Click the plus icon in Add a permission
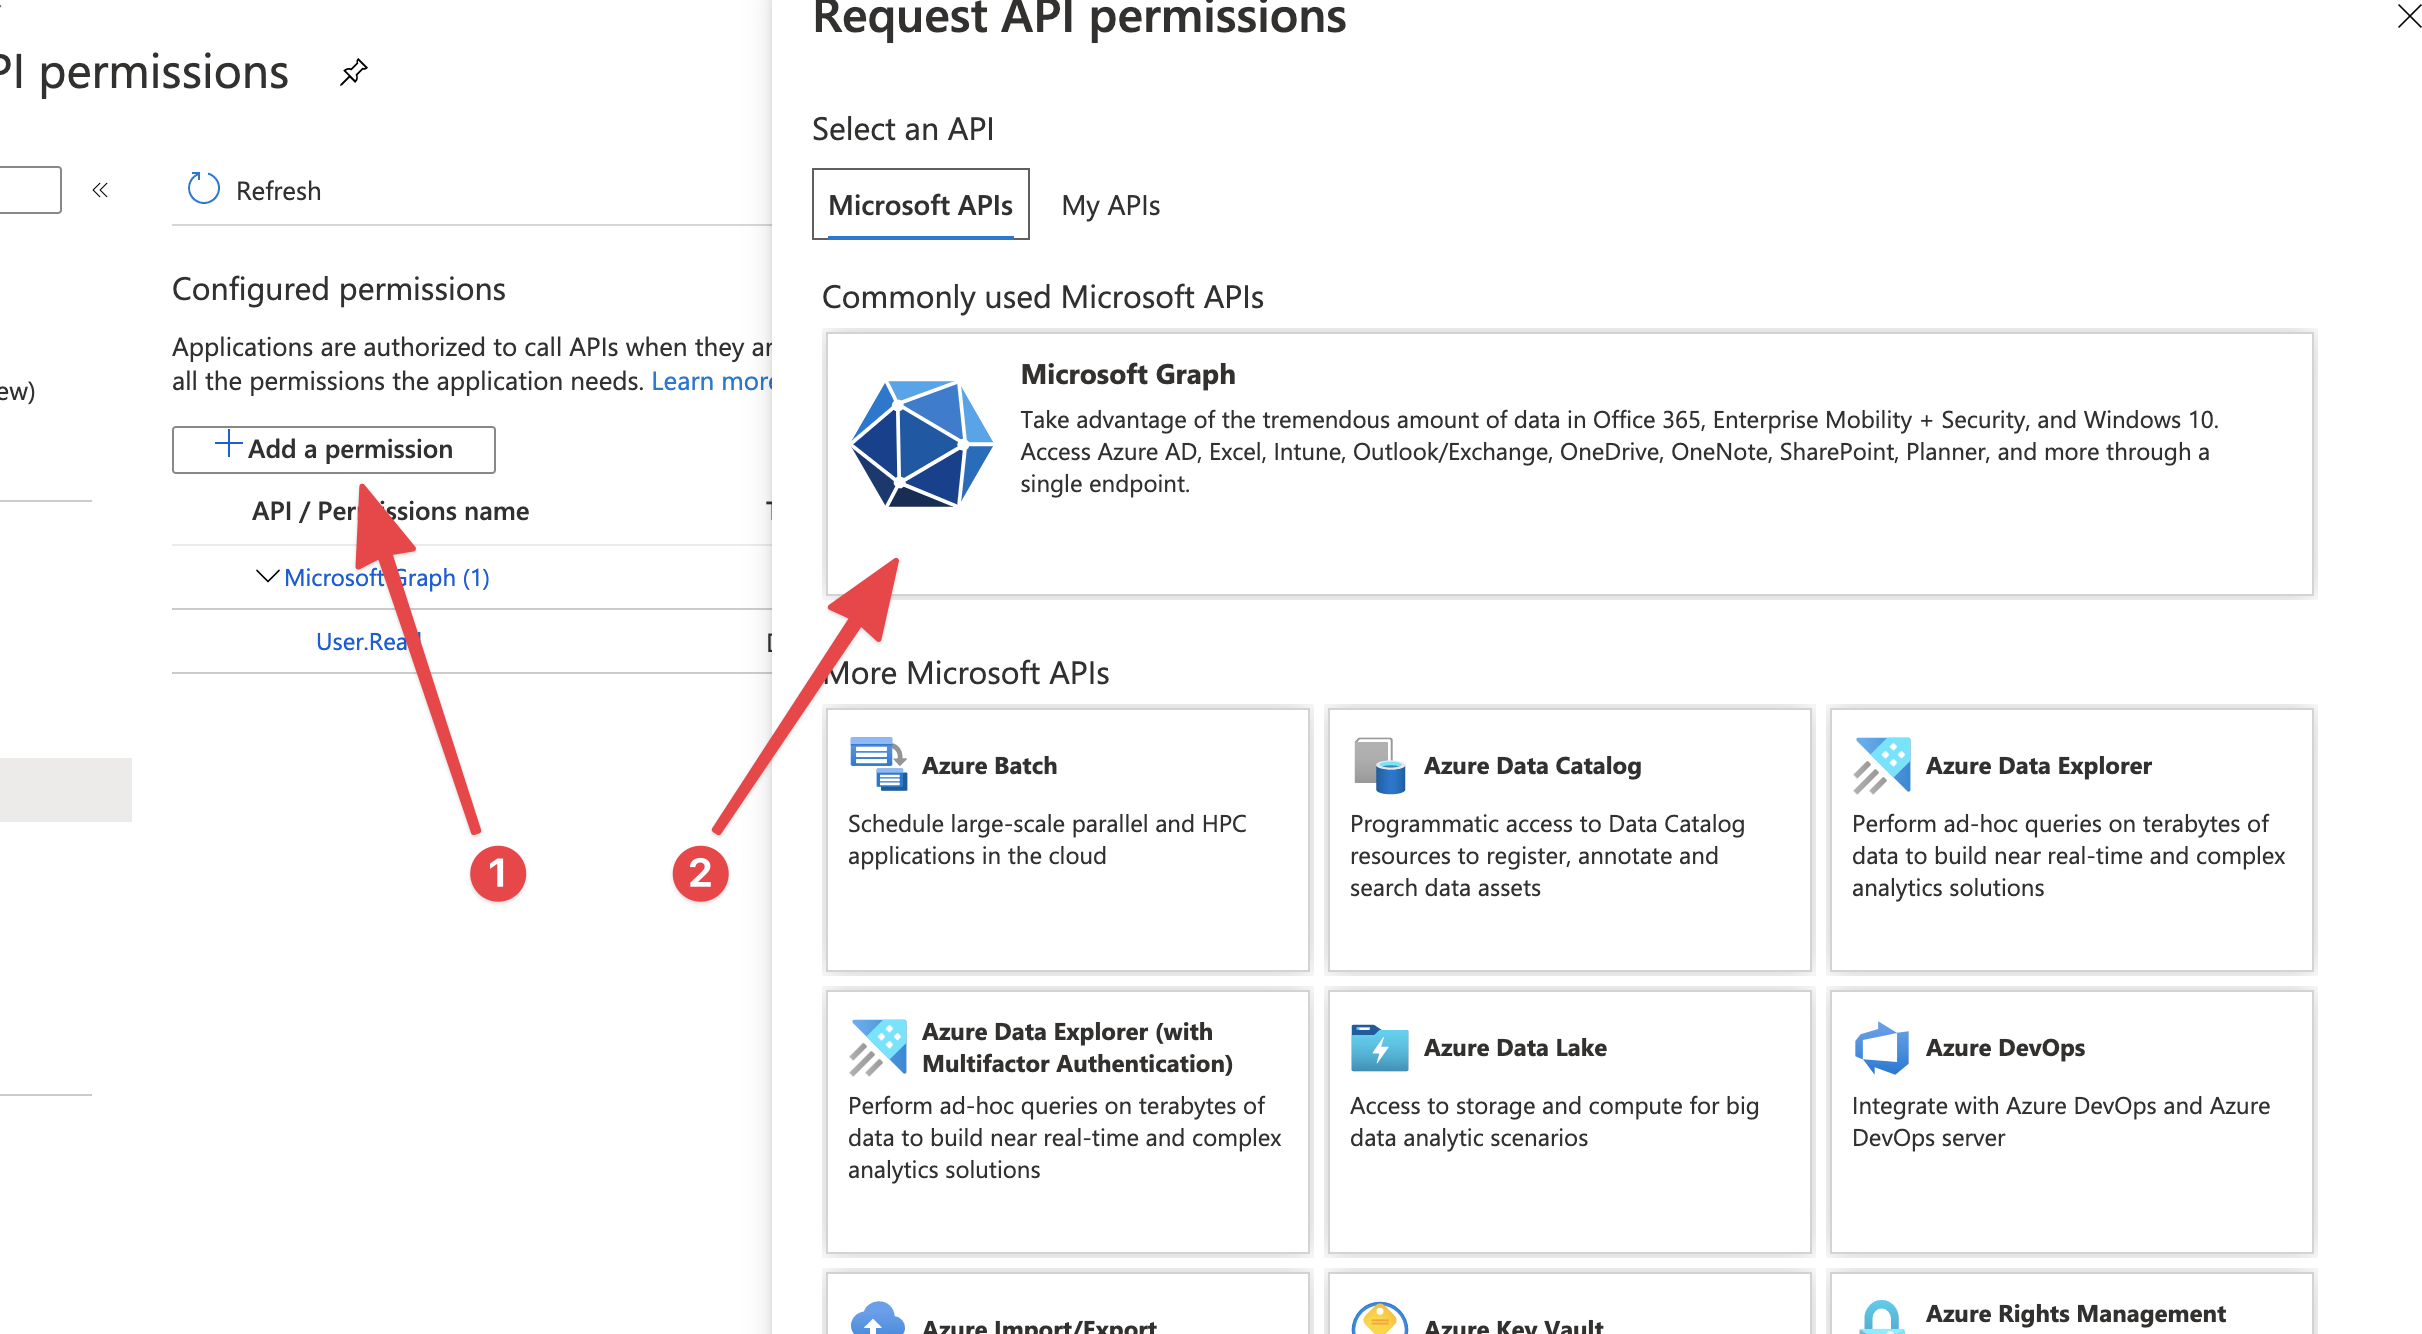The width and height of the screenshot is (2422, 1334). coord(228,444)
